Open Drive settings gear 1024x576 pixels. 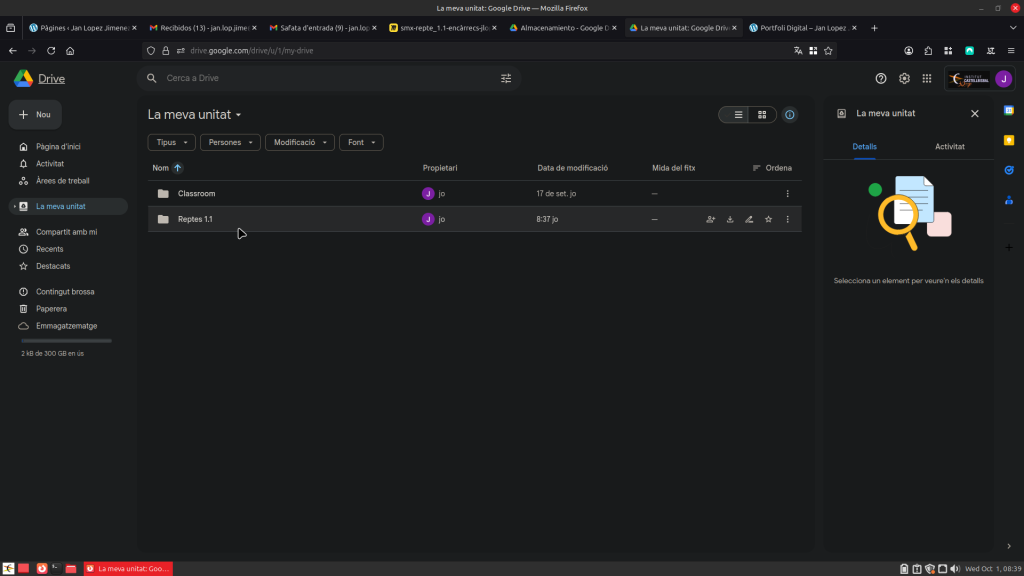tap(904, 78)
